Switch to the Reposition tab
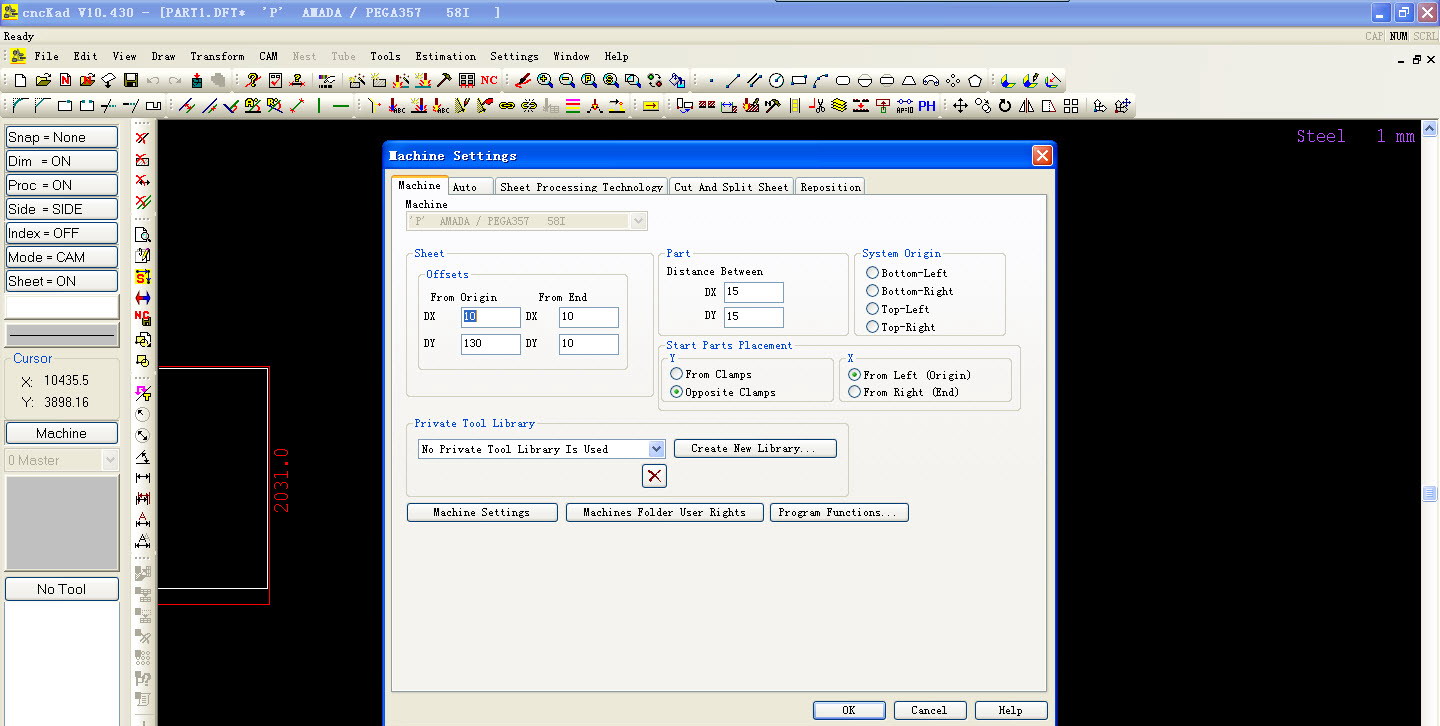This screenshot has height=726, width=1440. pos(830,187)
